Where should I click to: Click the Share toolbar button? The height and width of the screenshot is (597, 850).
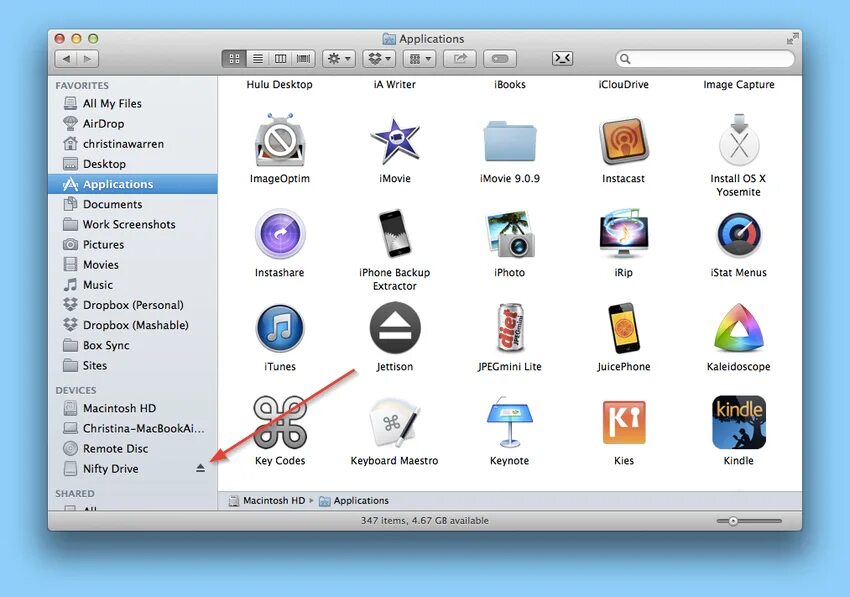[x=460, y=59]
